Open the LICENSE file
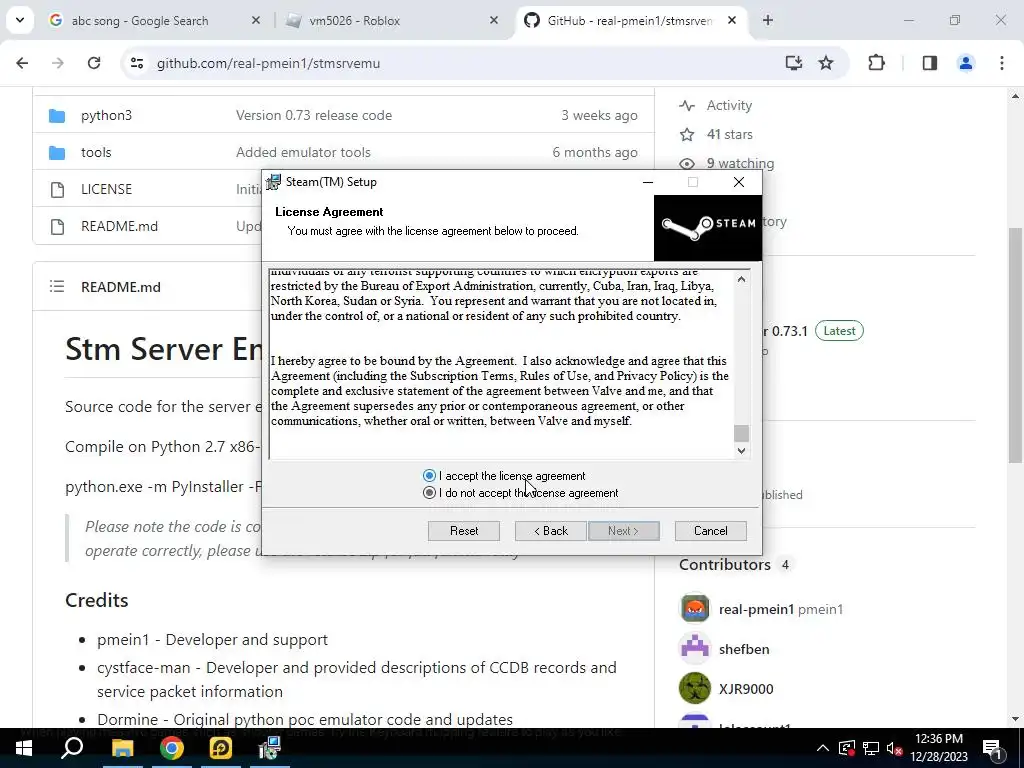The image size is (1024, 768). click(106, 189)
